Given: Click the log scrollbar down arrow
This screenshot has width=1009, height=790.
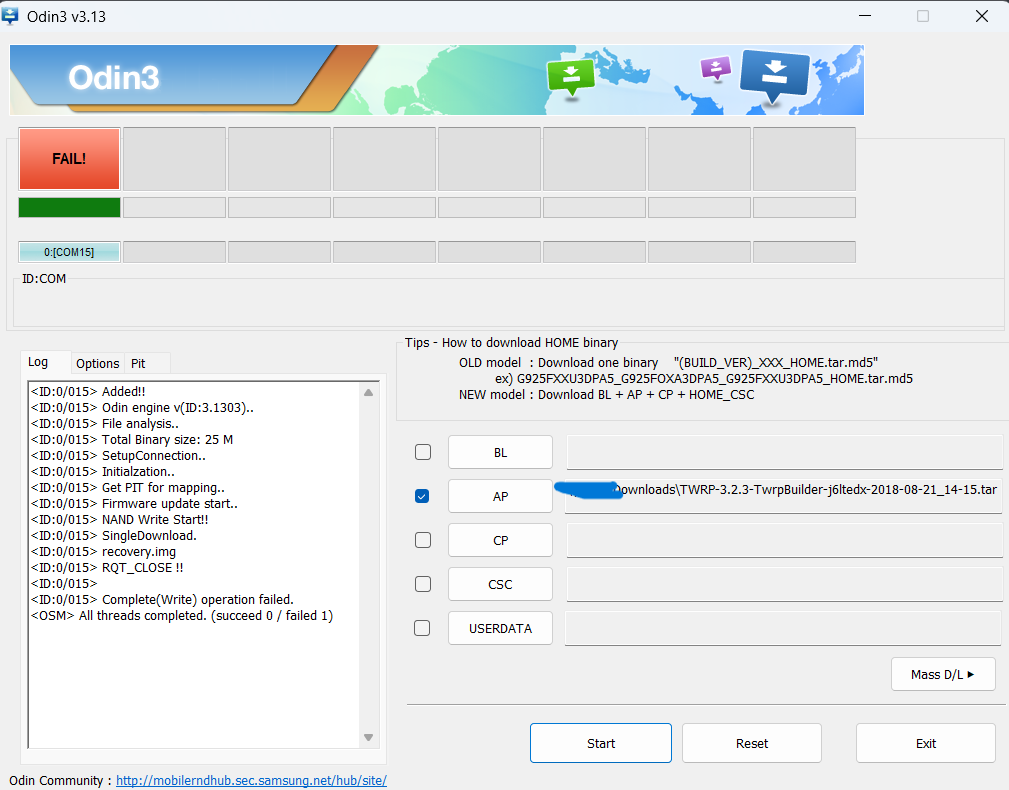Looking at the screenshot, I should pos(369,737).
